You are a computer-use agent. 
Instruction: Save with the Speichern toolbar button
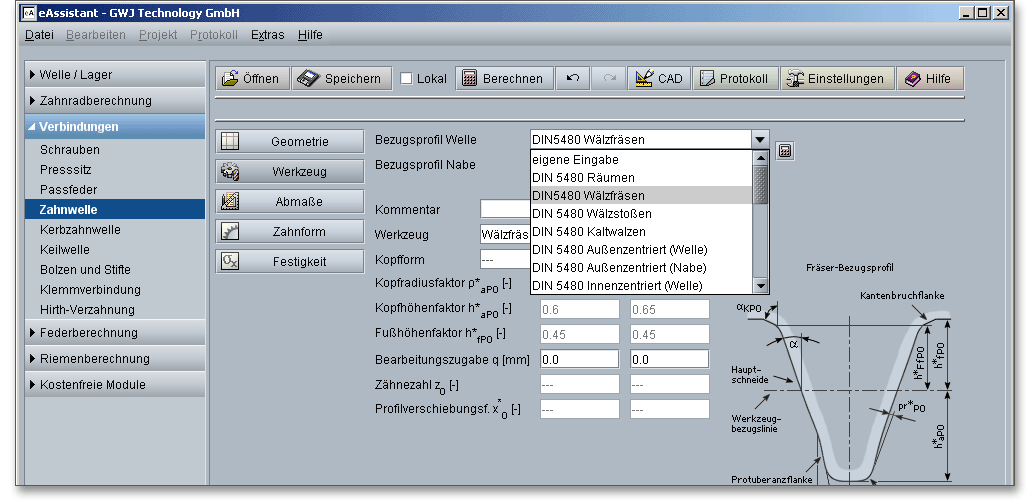click(x=341, y=79)
